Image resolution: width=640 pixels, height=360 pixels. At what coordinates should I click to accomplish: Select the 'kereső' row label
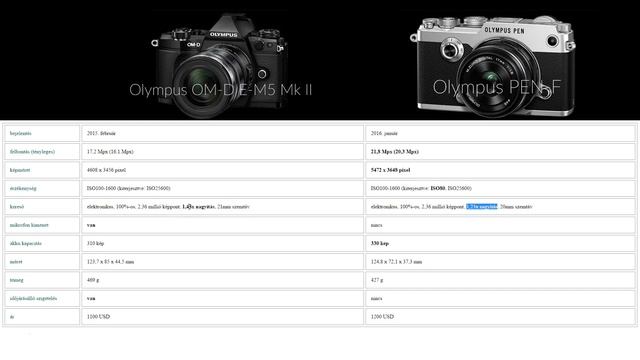17,207
